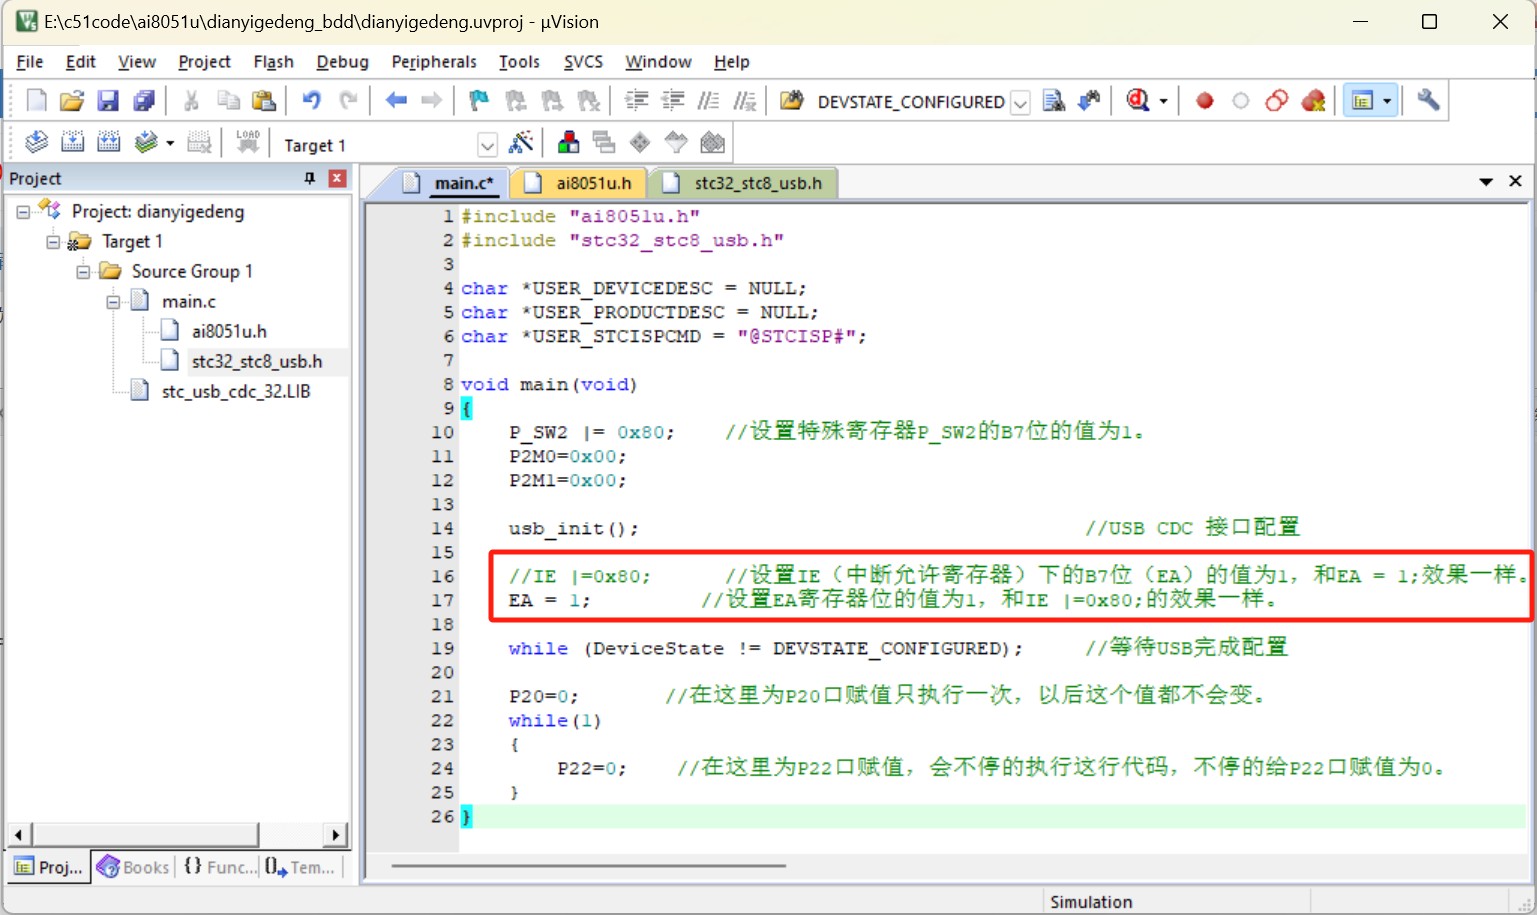Switch to Functions panel tab

[220, 867]
